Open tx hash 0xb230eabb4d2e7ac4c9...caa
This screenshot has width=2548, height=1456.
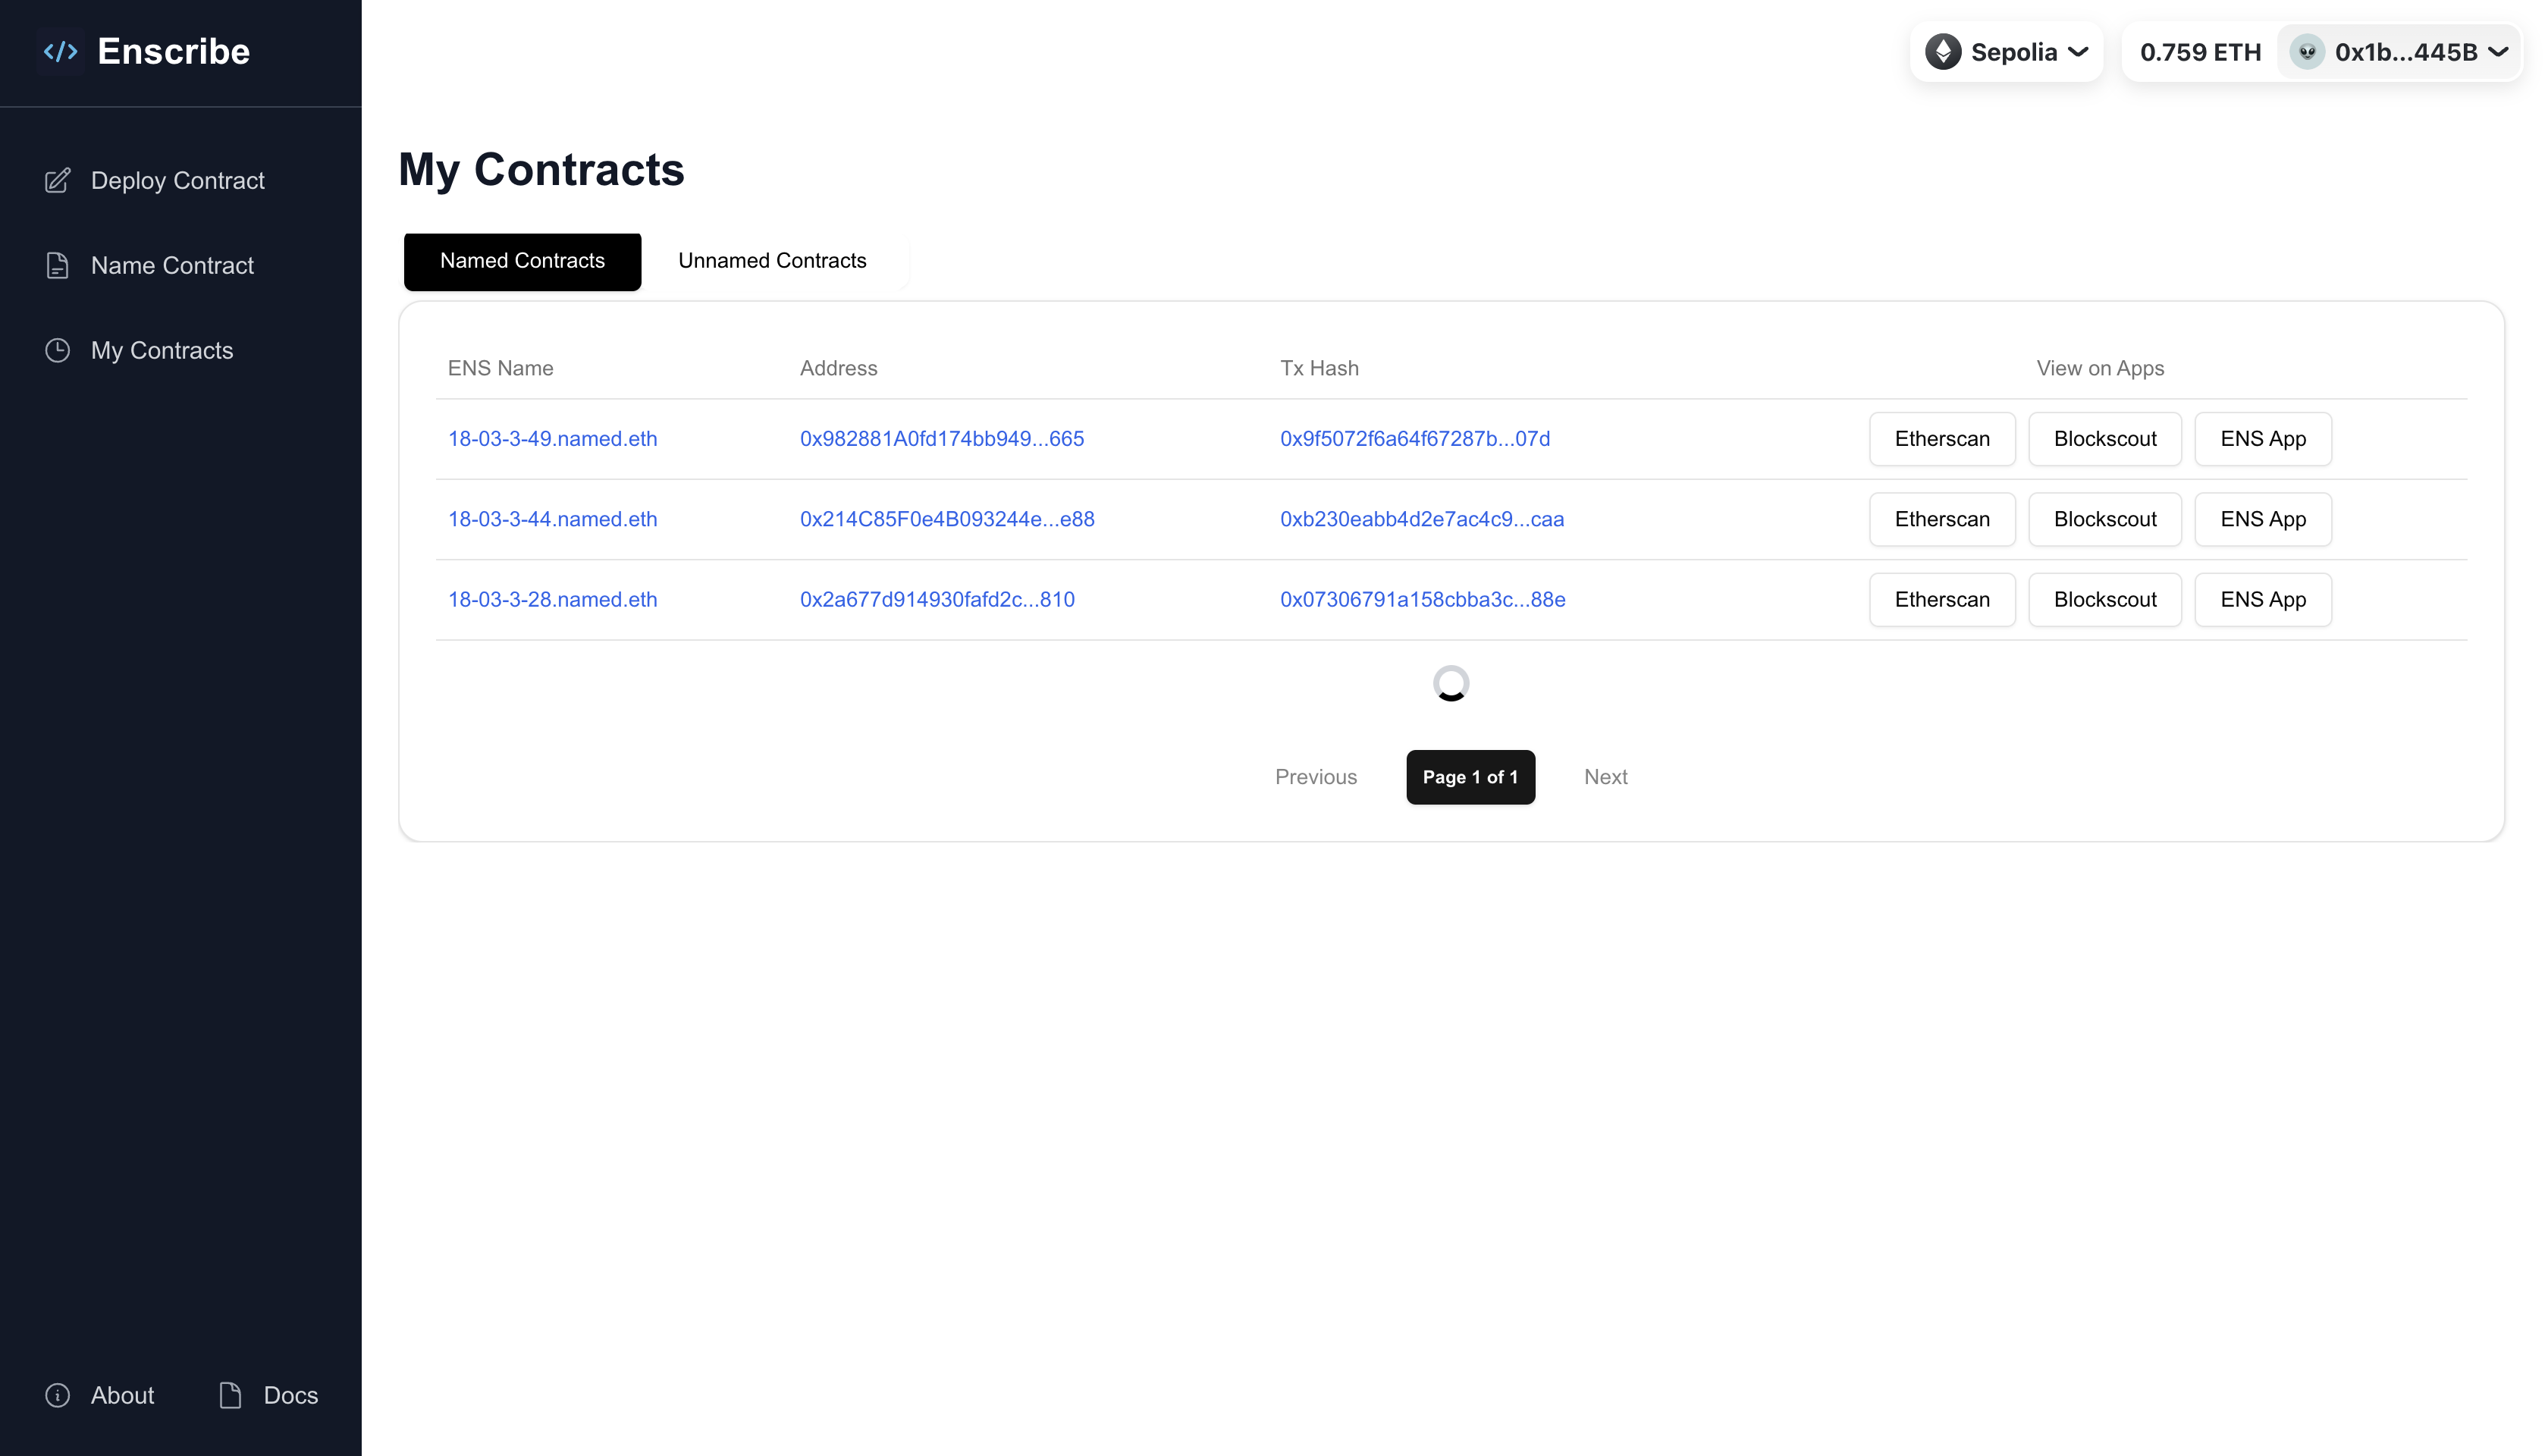tap(1422, 519)
